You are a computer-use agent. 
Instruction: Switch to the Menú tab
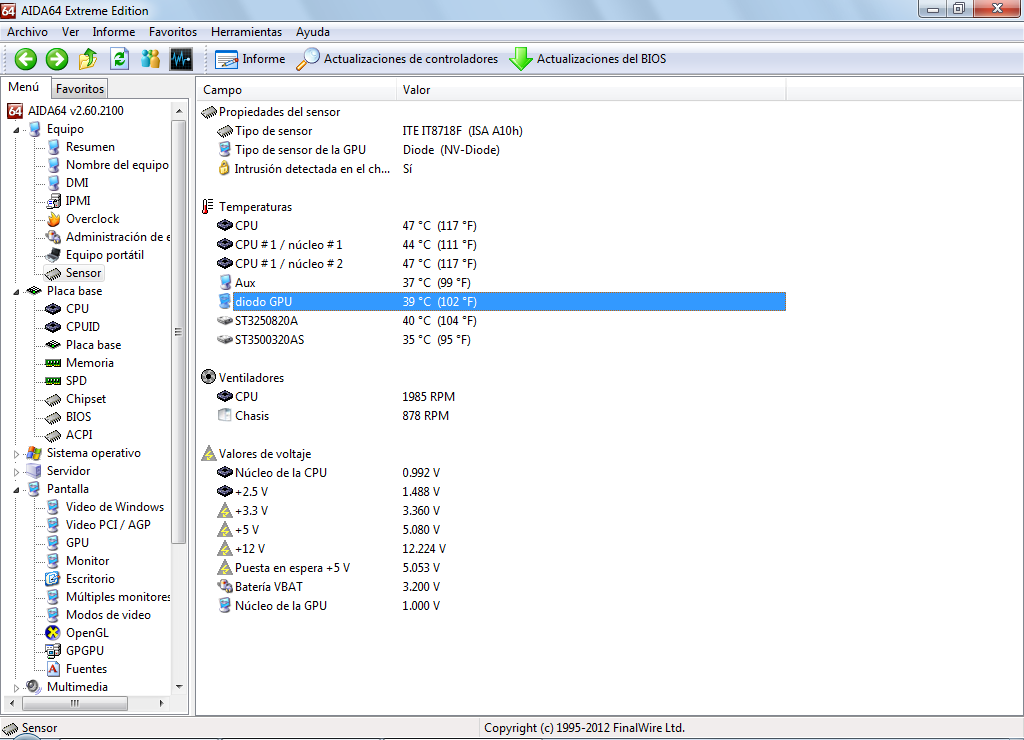tap(24, 87)
